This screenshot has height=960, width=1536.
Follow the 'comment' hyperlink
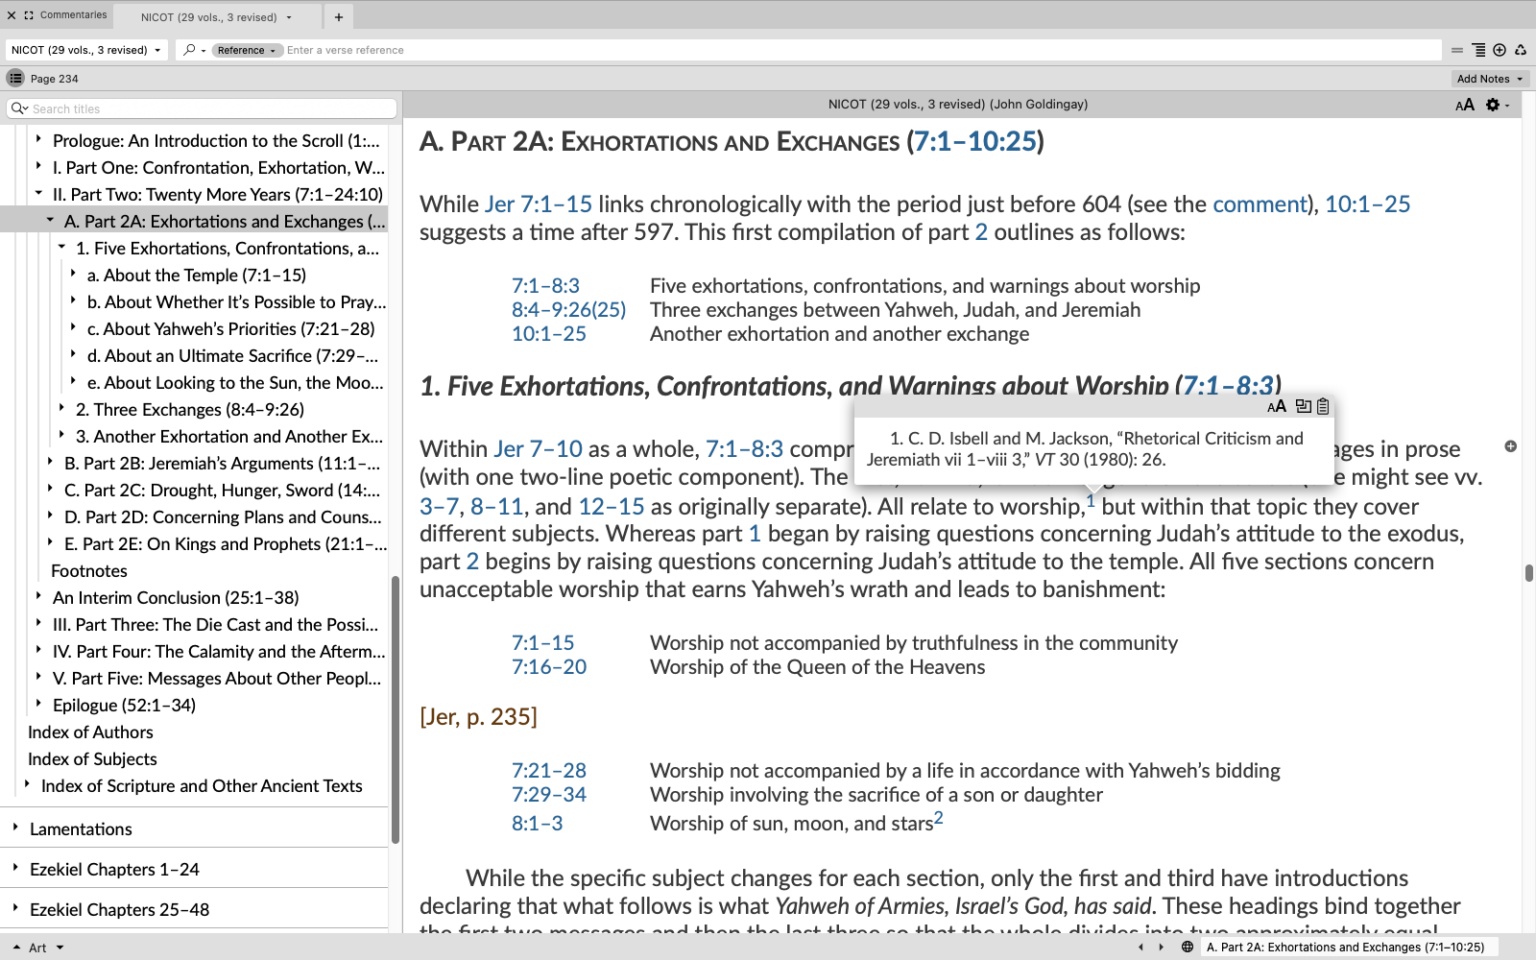click(1260, 204)
